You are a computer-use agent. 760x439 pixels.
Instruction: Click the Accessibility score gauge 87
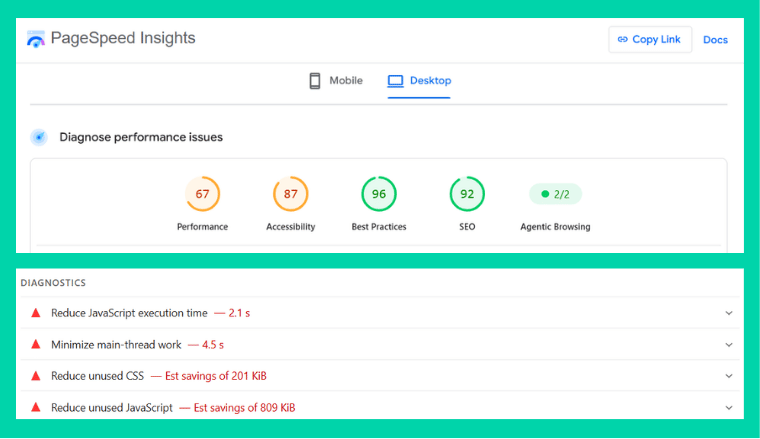(290, 194)
